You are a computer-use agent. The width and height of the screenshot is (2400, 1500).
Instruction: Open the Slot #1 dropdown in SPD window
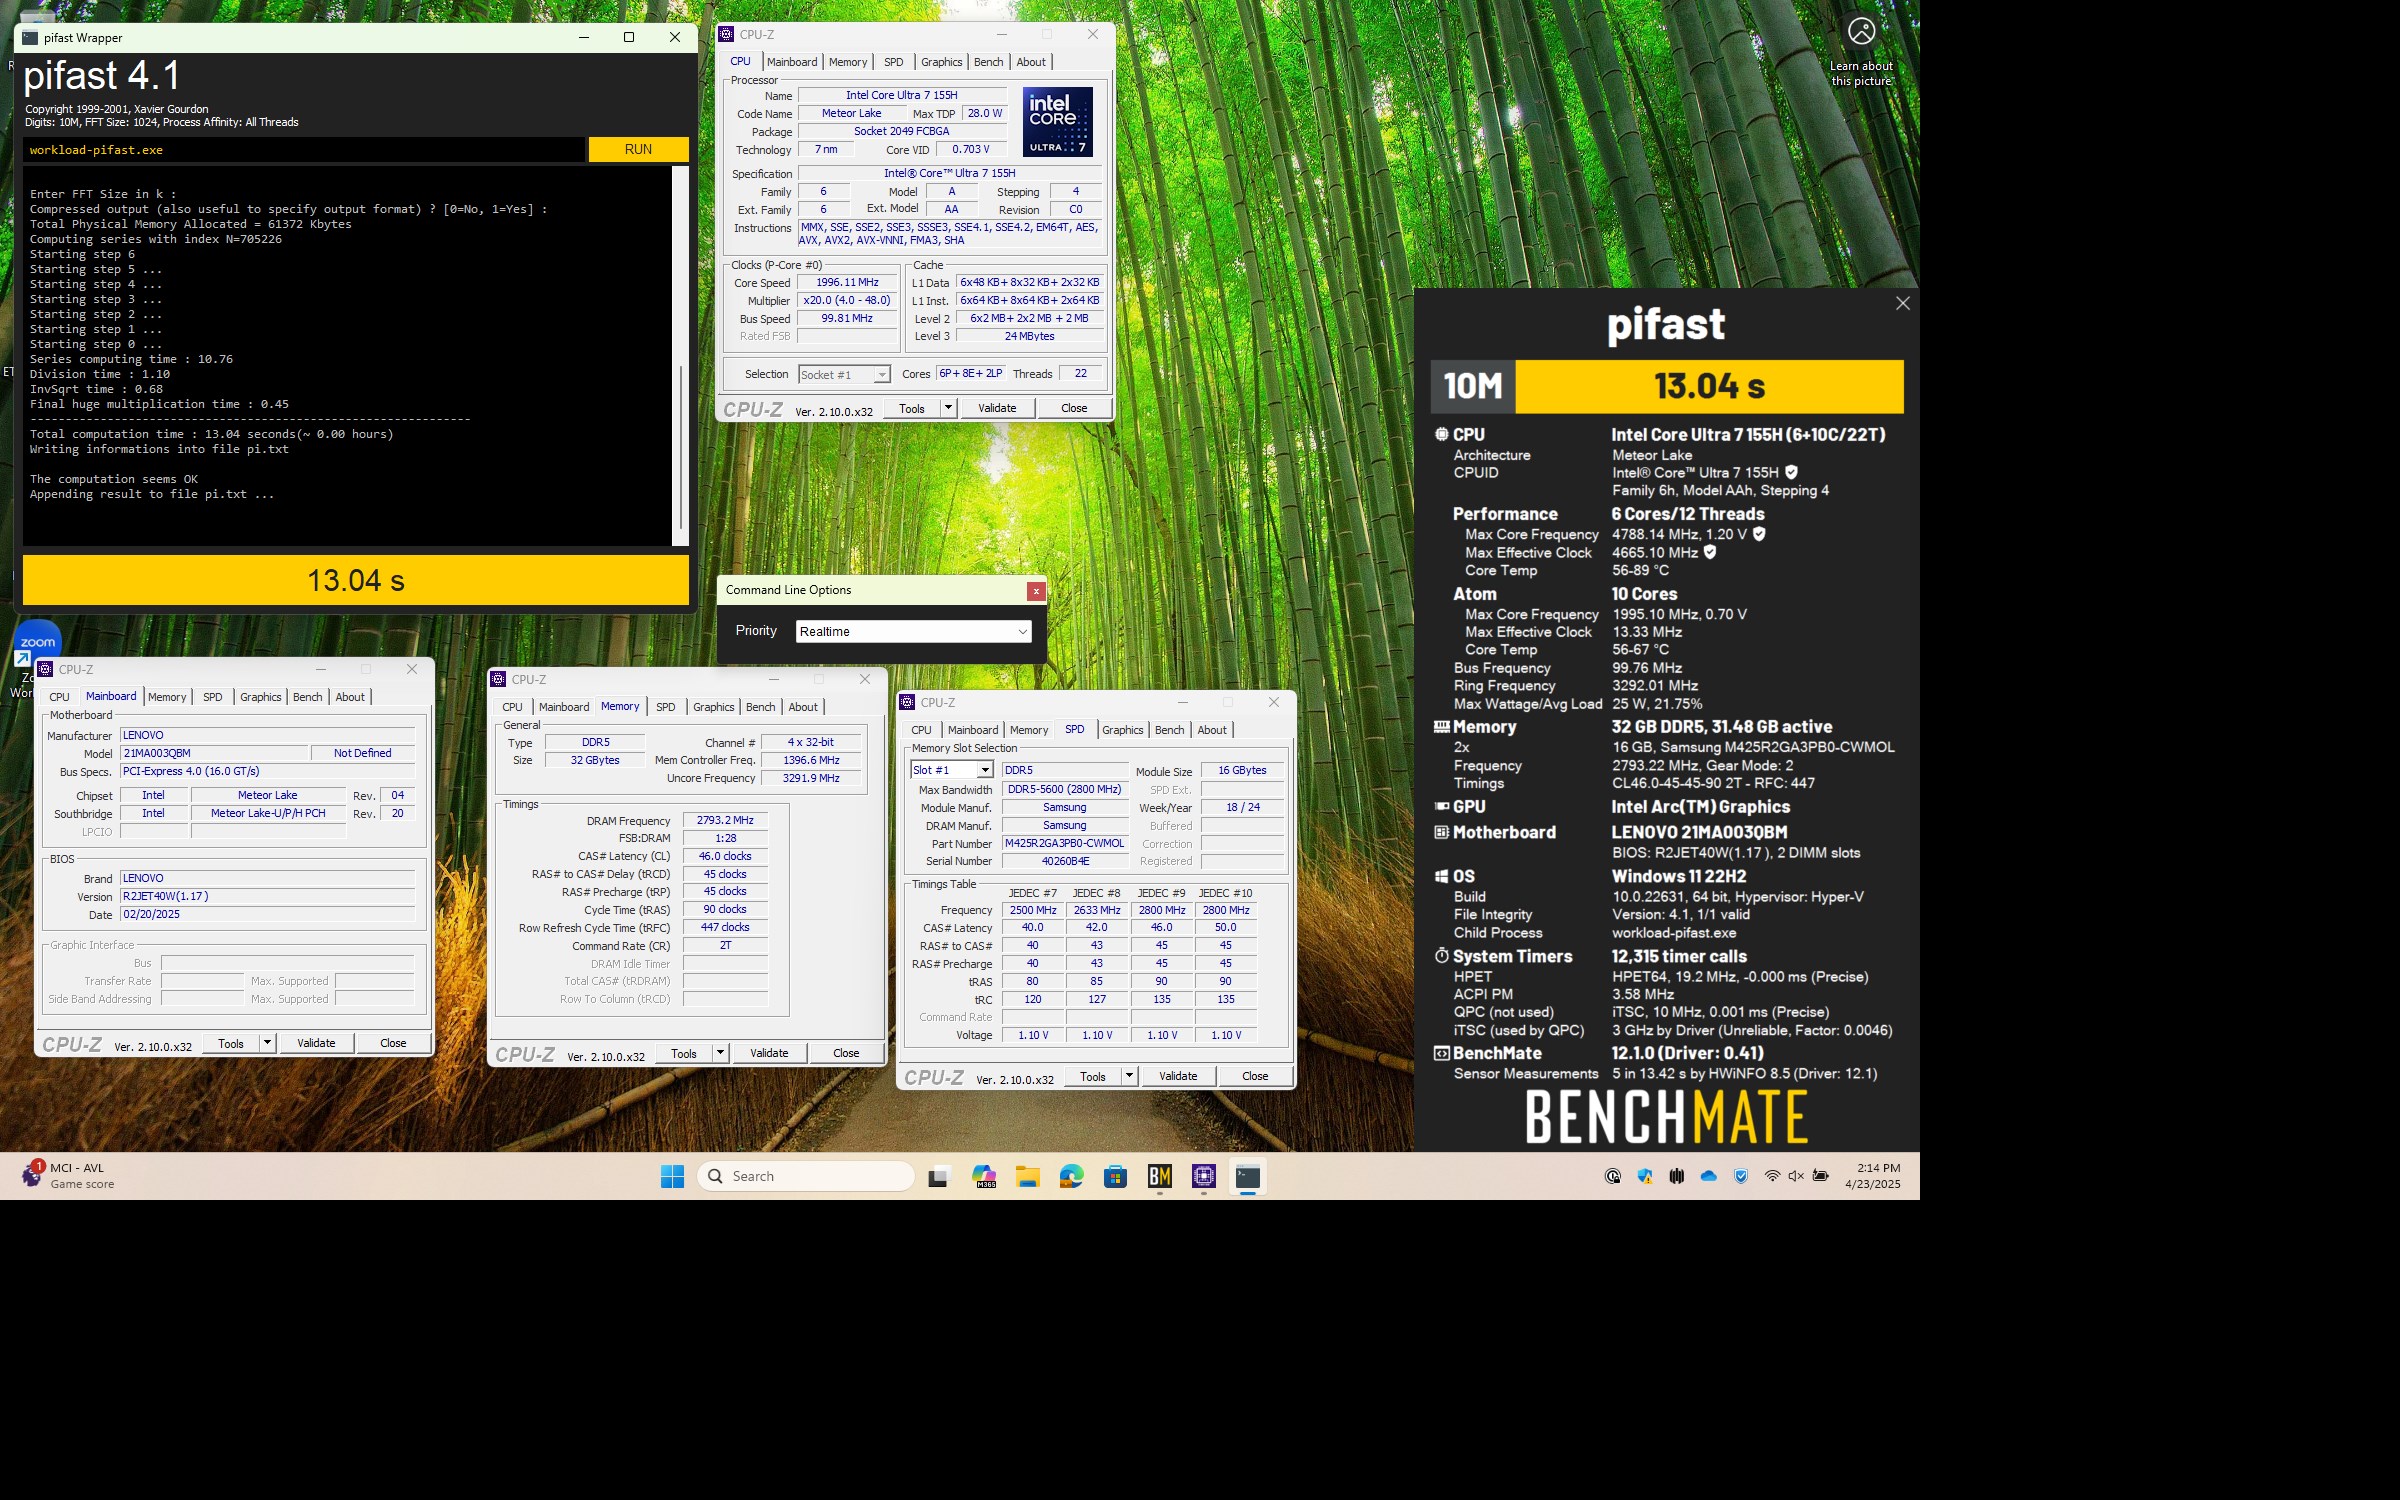click(951, 770)
